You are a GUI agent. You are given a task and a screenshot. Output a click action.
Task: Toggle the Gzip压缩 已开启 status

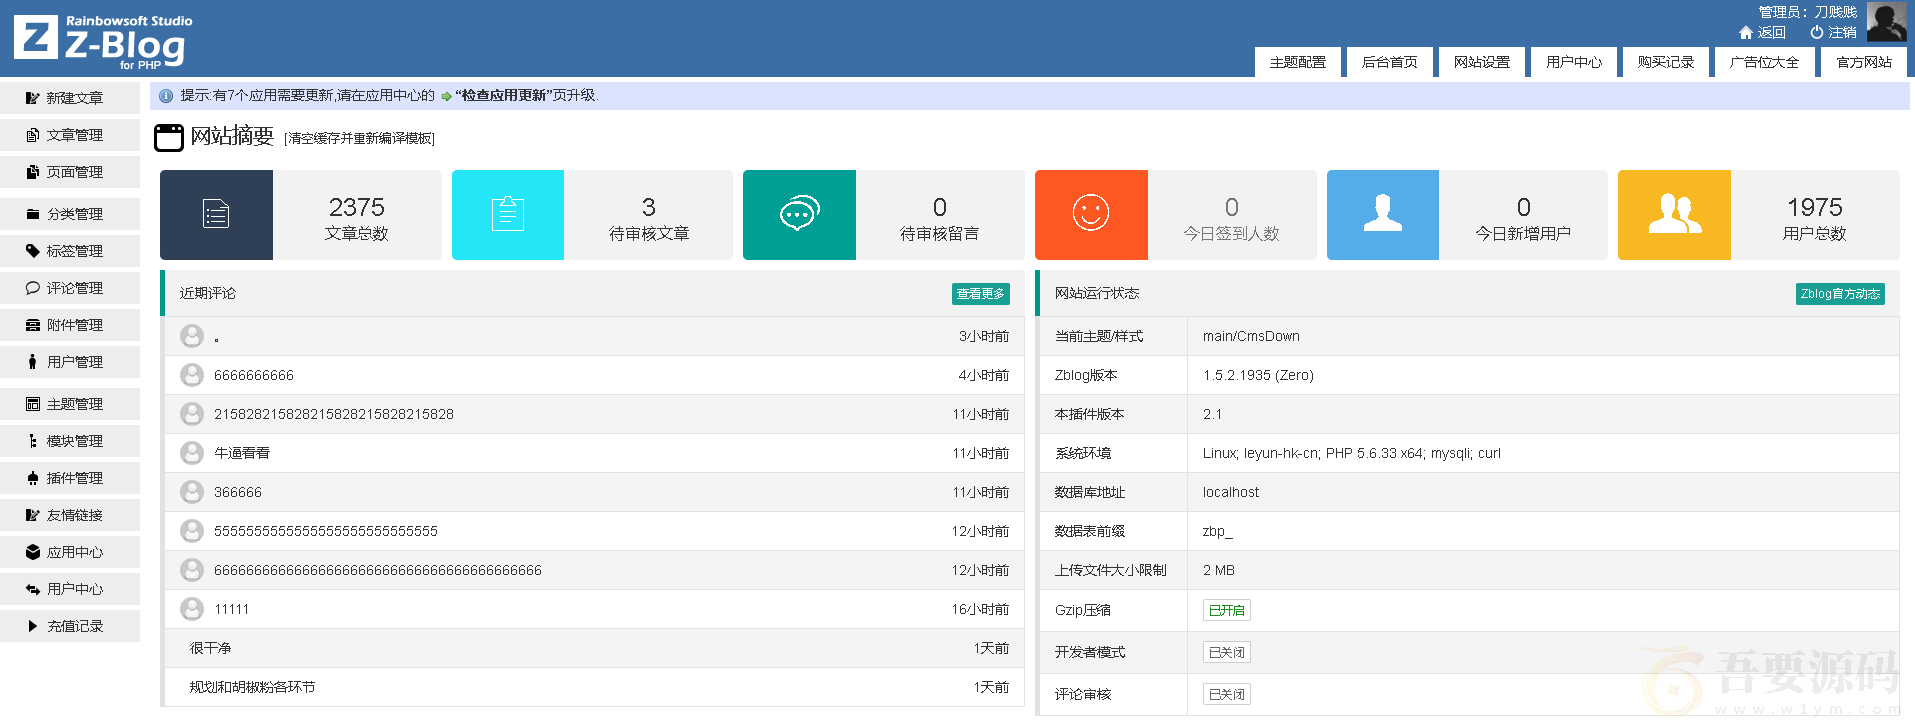point(1226,611)
